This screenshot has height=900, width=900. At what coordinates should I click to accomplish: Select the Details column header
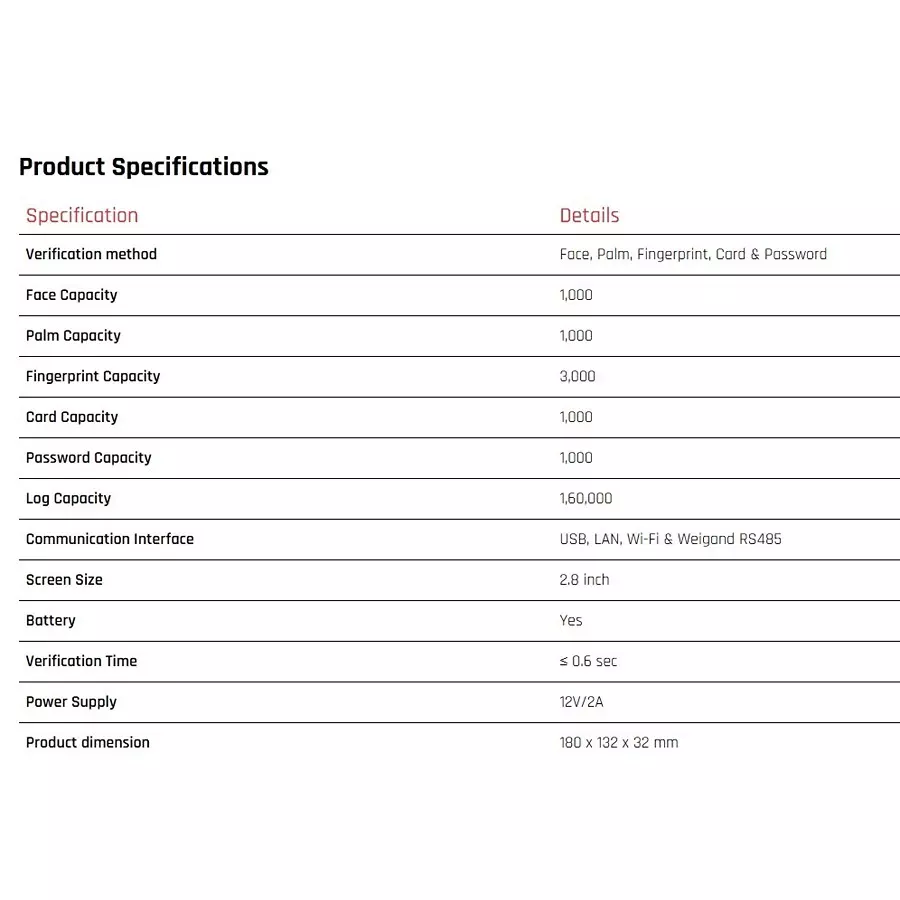point(589,215)
